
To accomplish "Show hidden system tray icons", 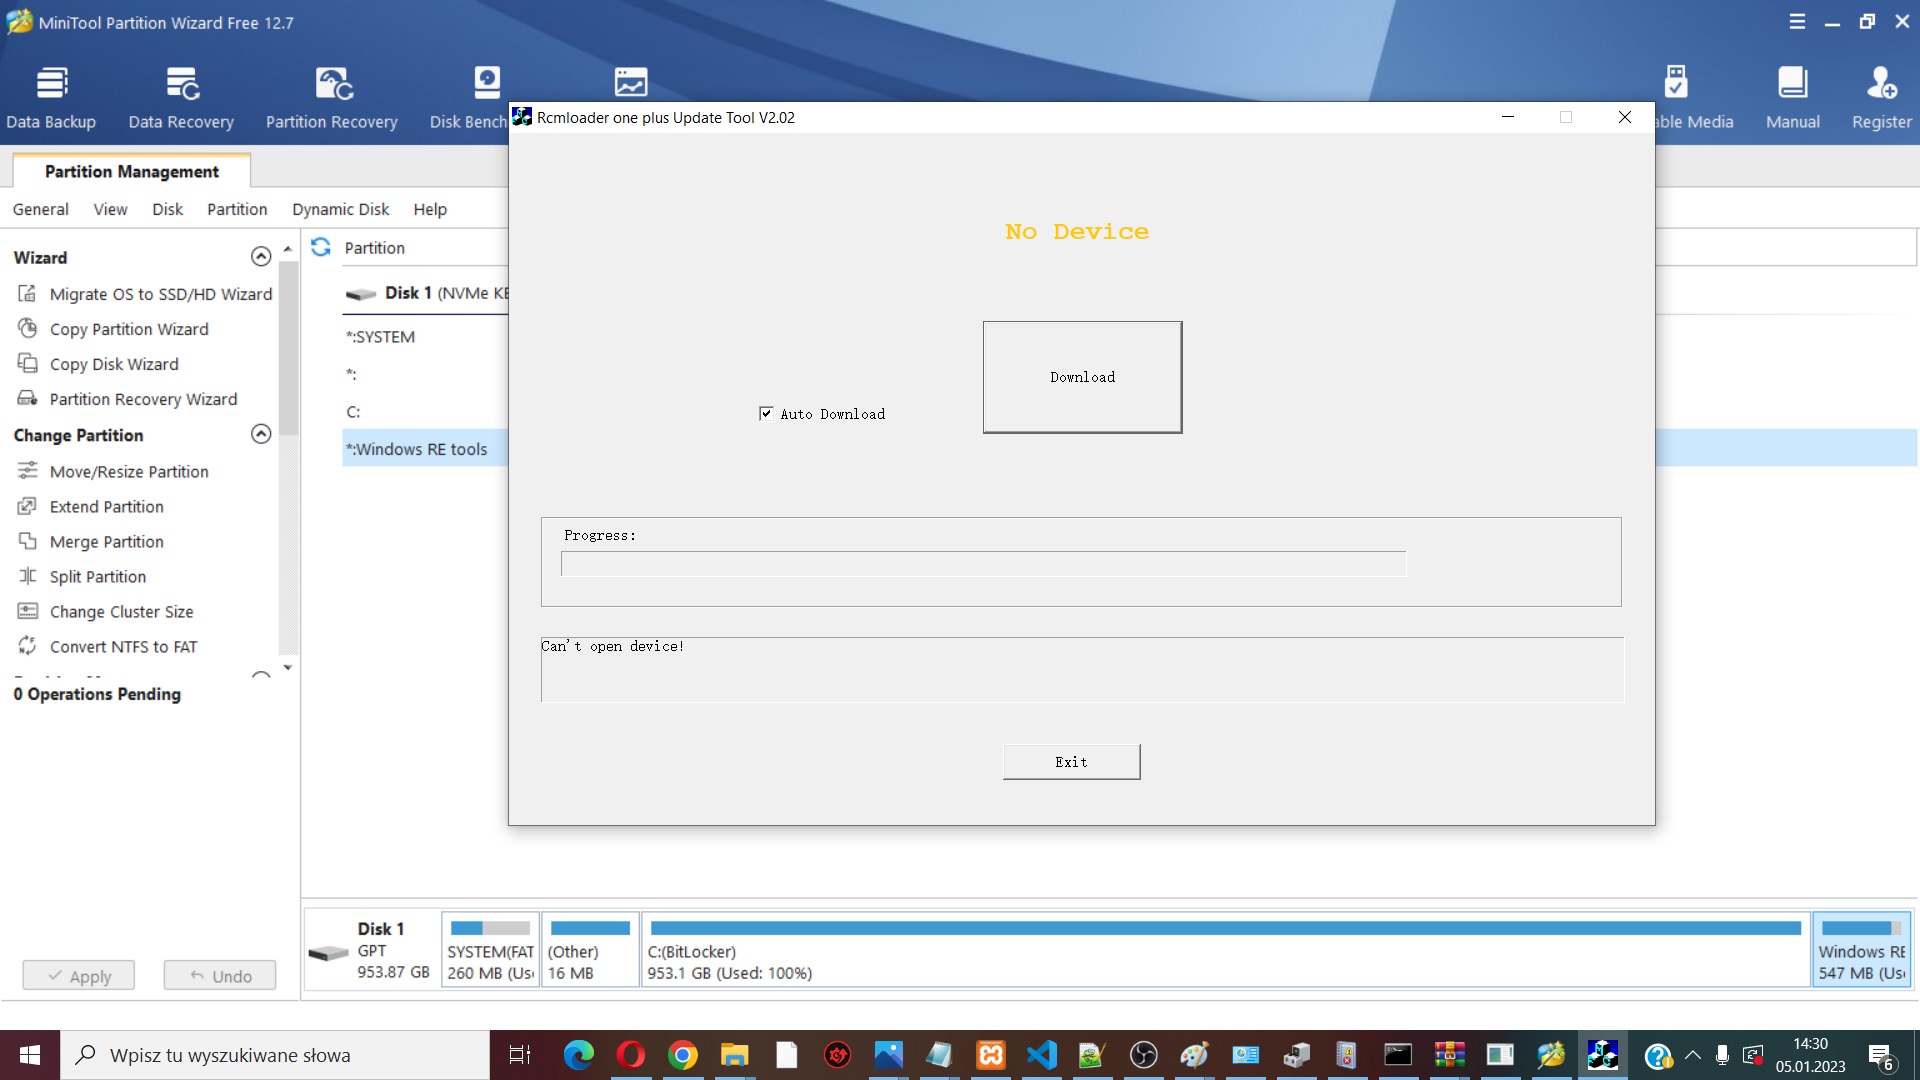I will 1693,1055.
